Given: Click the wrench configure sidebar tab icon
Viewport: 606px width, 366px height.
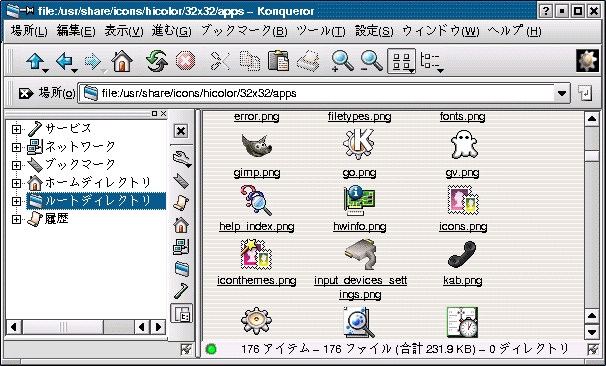Looking at the screenshot, I should [181, 158].
